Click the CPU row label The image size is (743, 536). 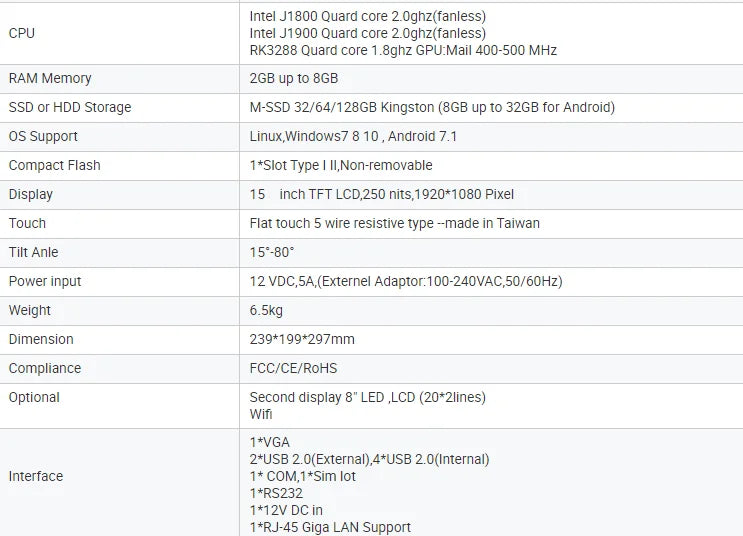(x=22, y=33)
